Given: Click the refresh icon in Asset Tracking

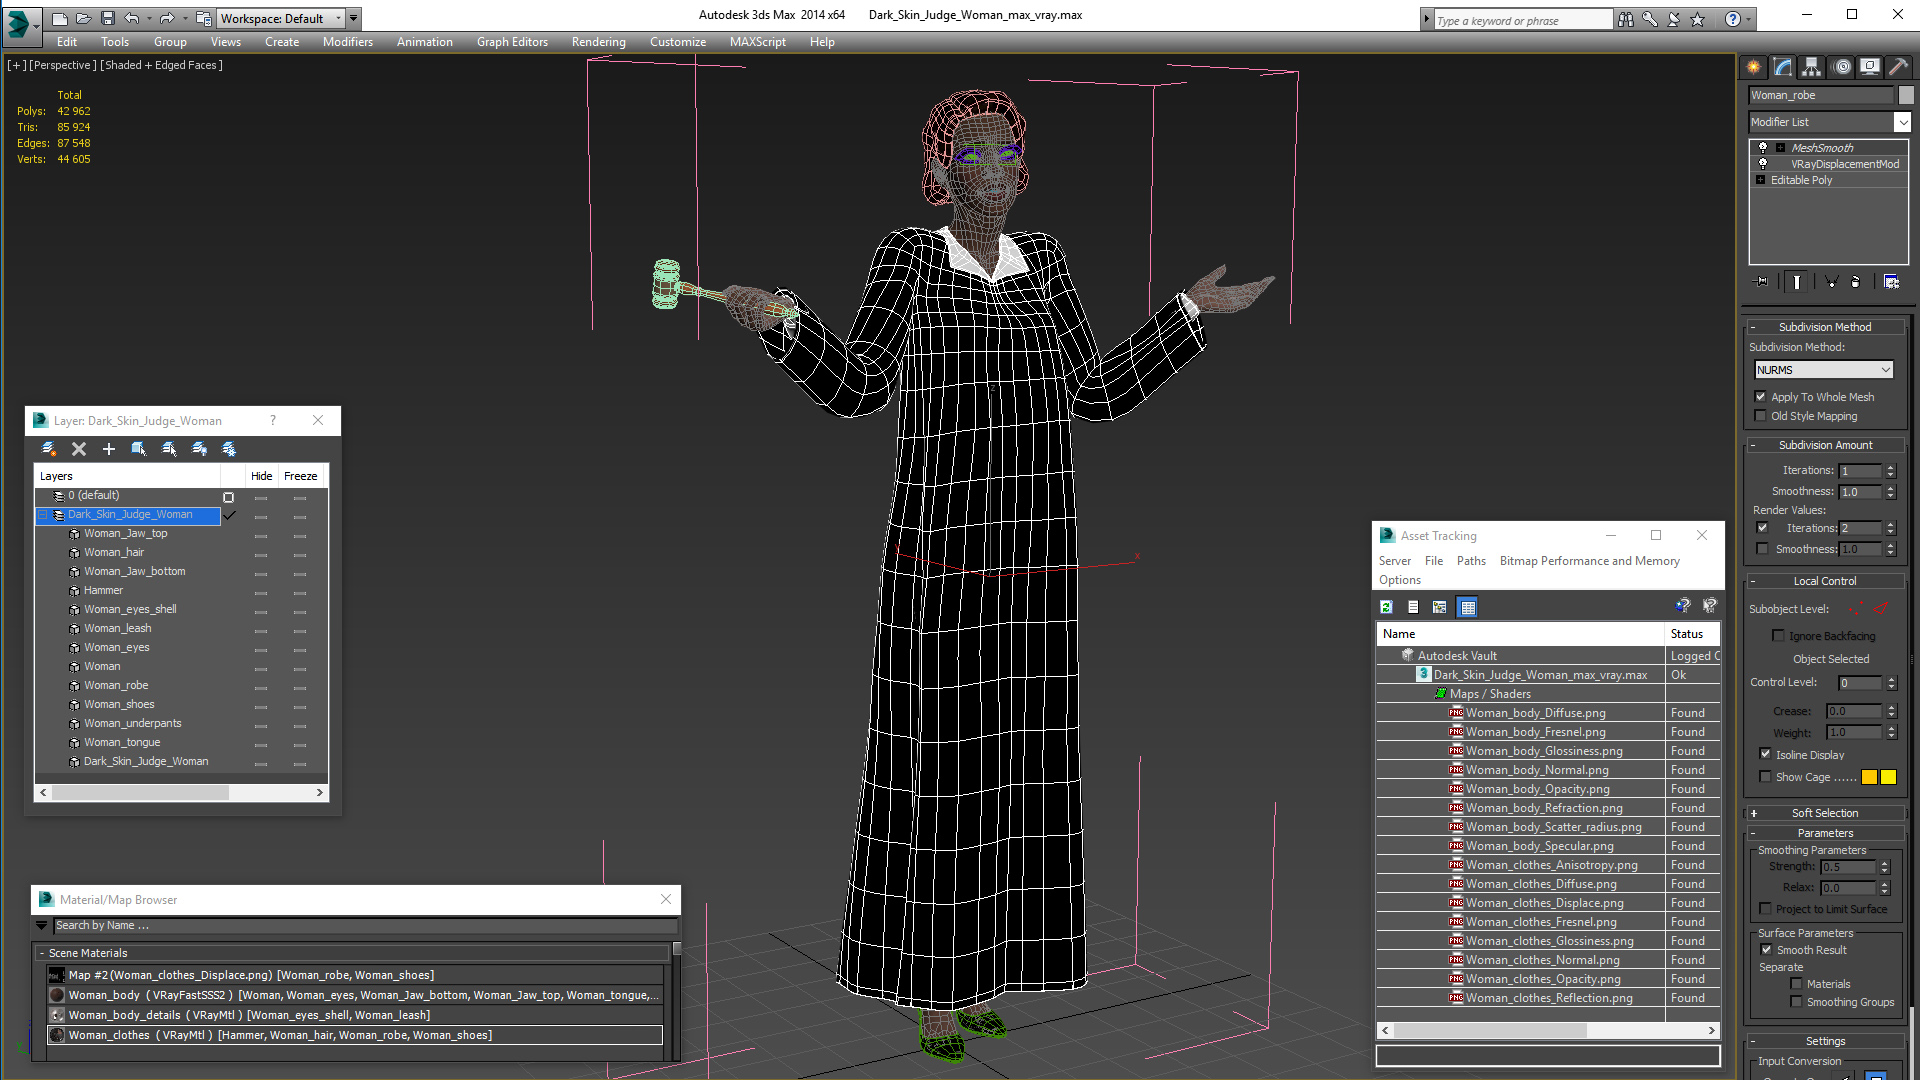Looking at the screenshot, I should click(x=1386, y=607).
